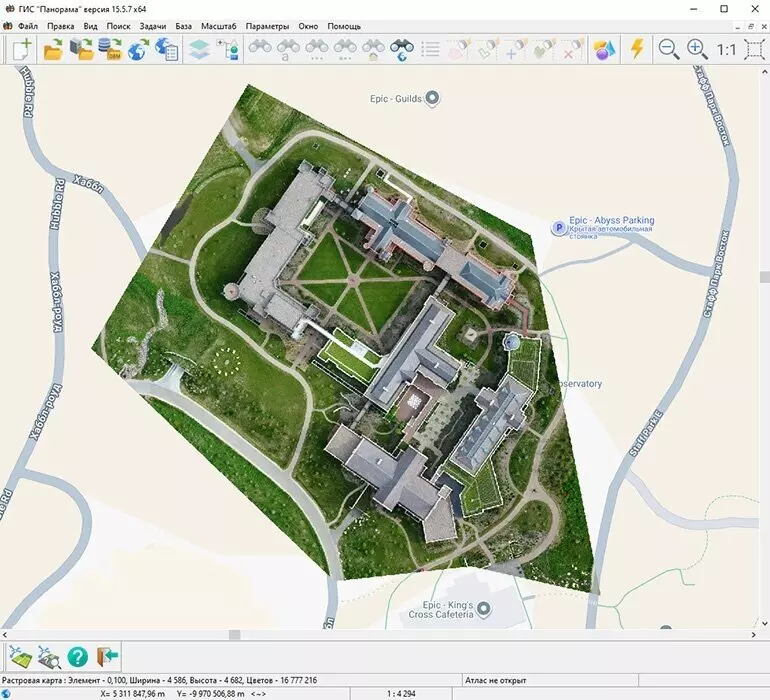Click the exit door arrow icon
Image resolution: width=770 pixels, height=700 pixels.
click(108, 656)
